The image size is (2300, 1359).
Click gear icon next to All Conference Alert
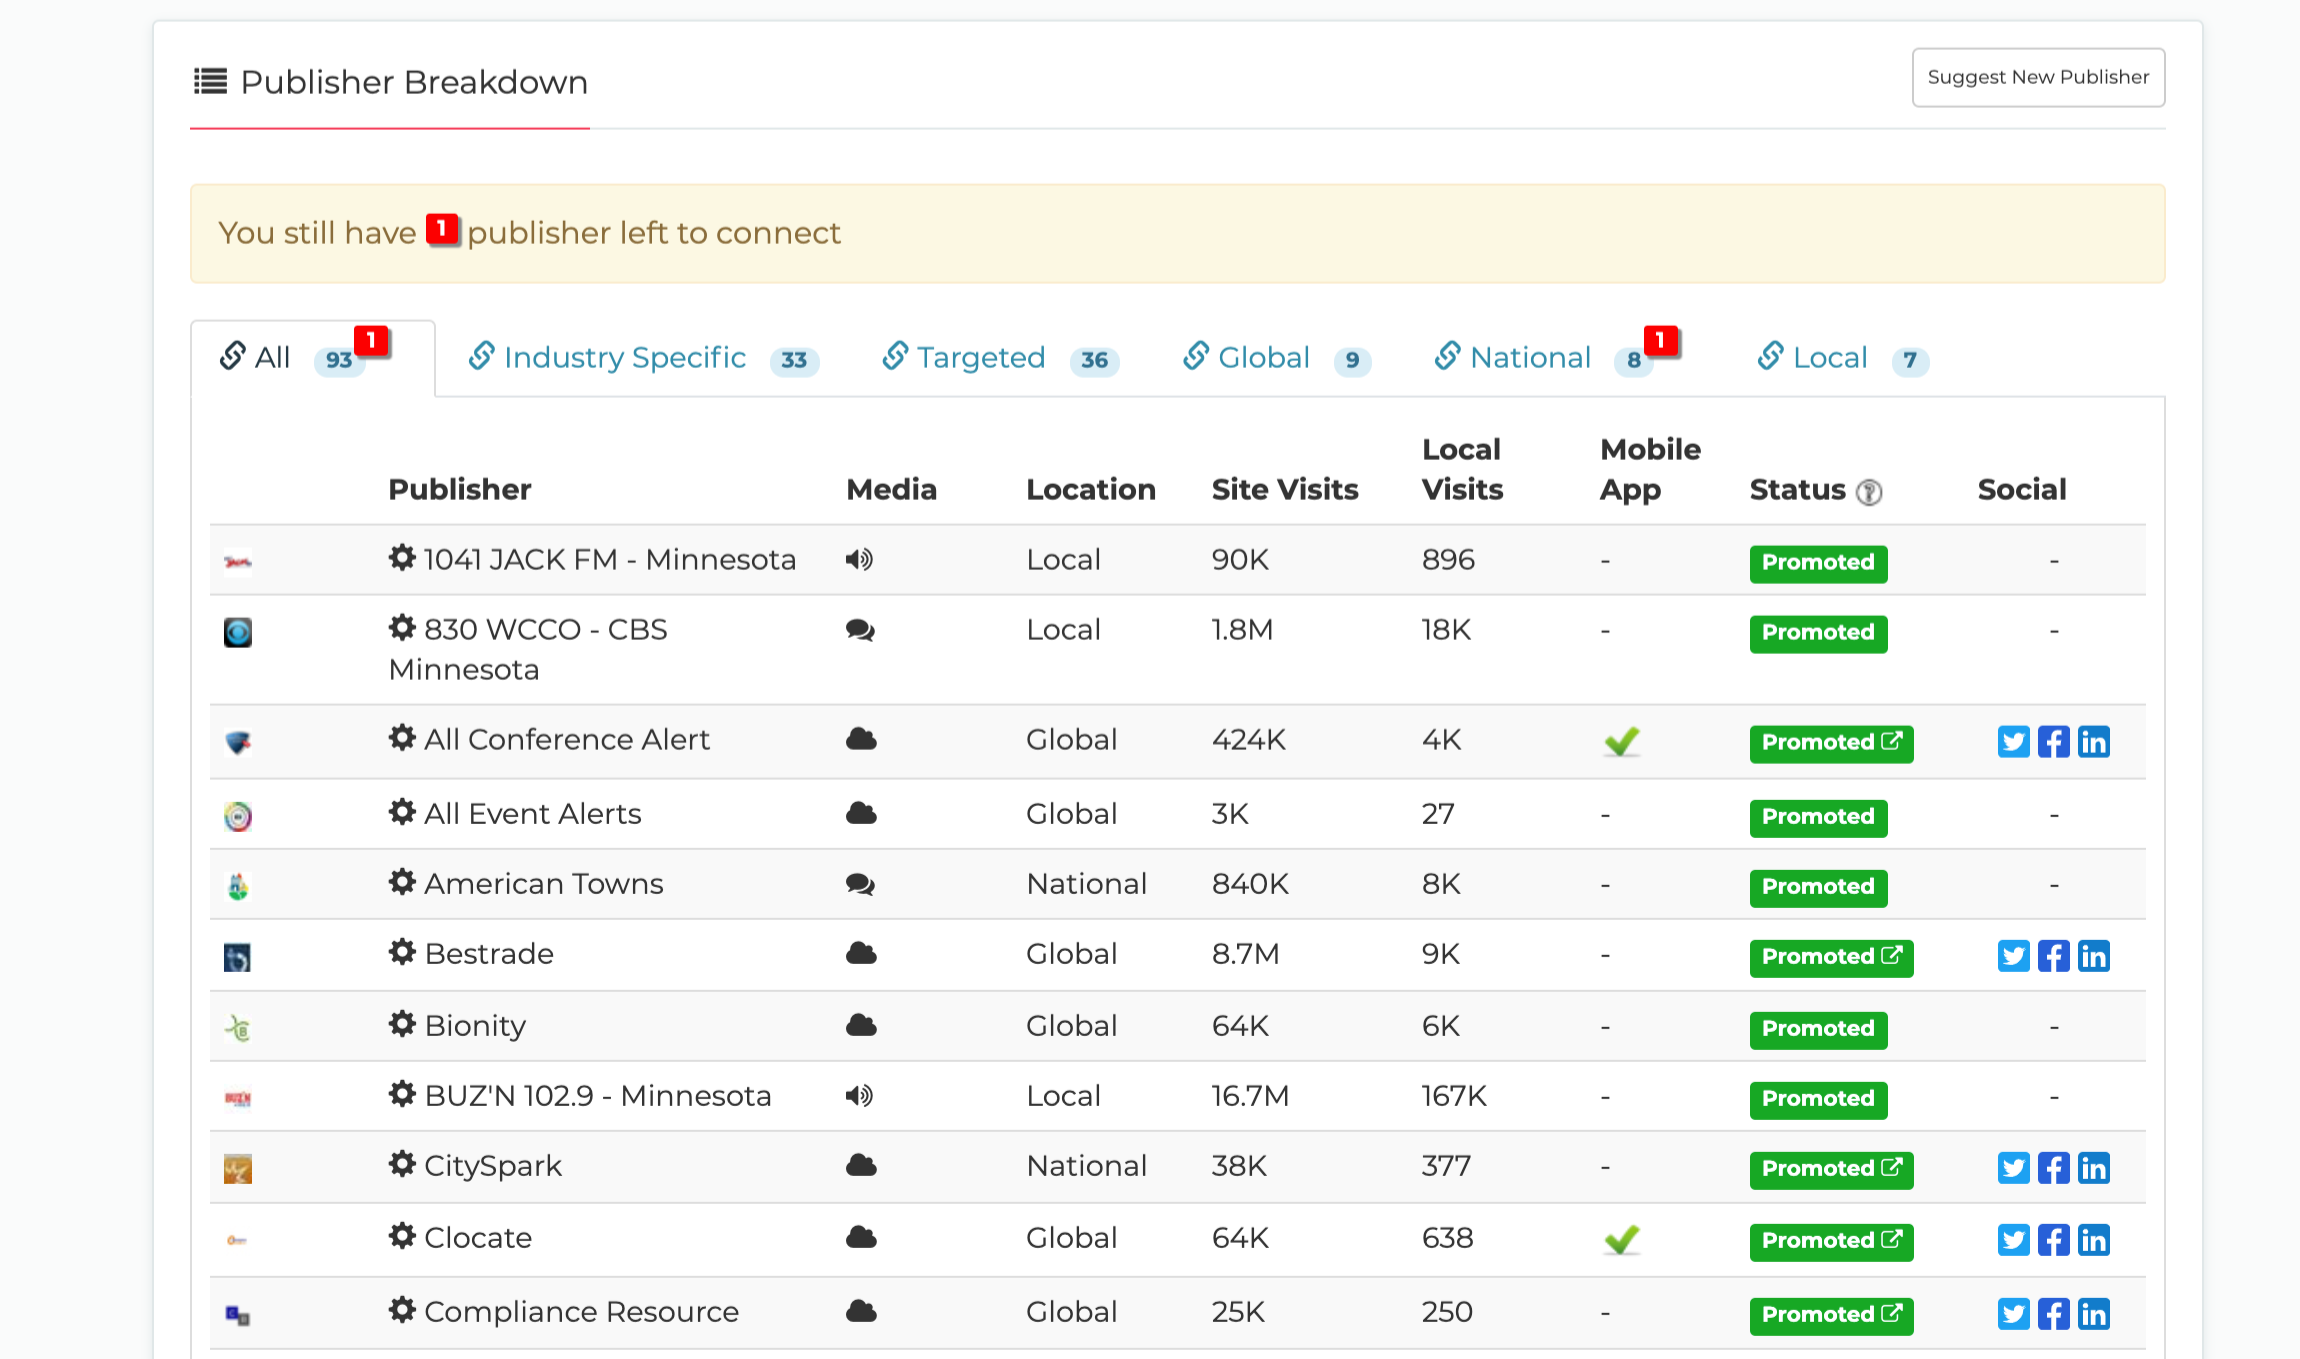(x=402, y=738)
